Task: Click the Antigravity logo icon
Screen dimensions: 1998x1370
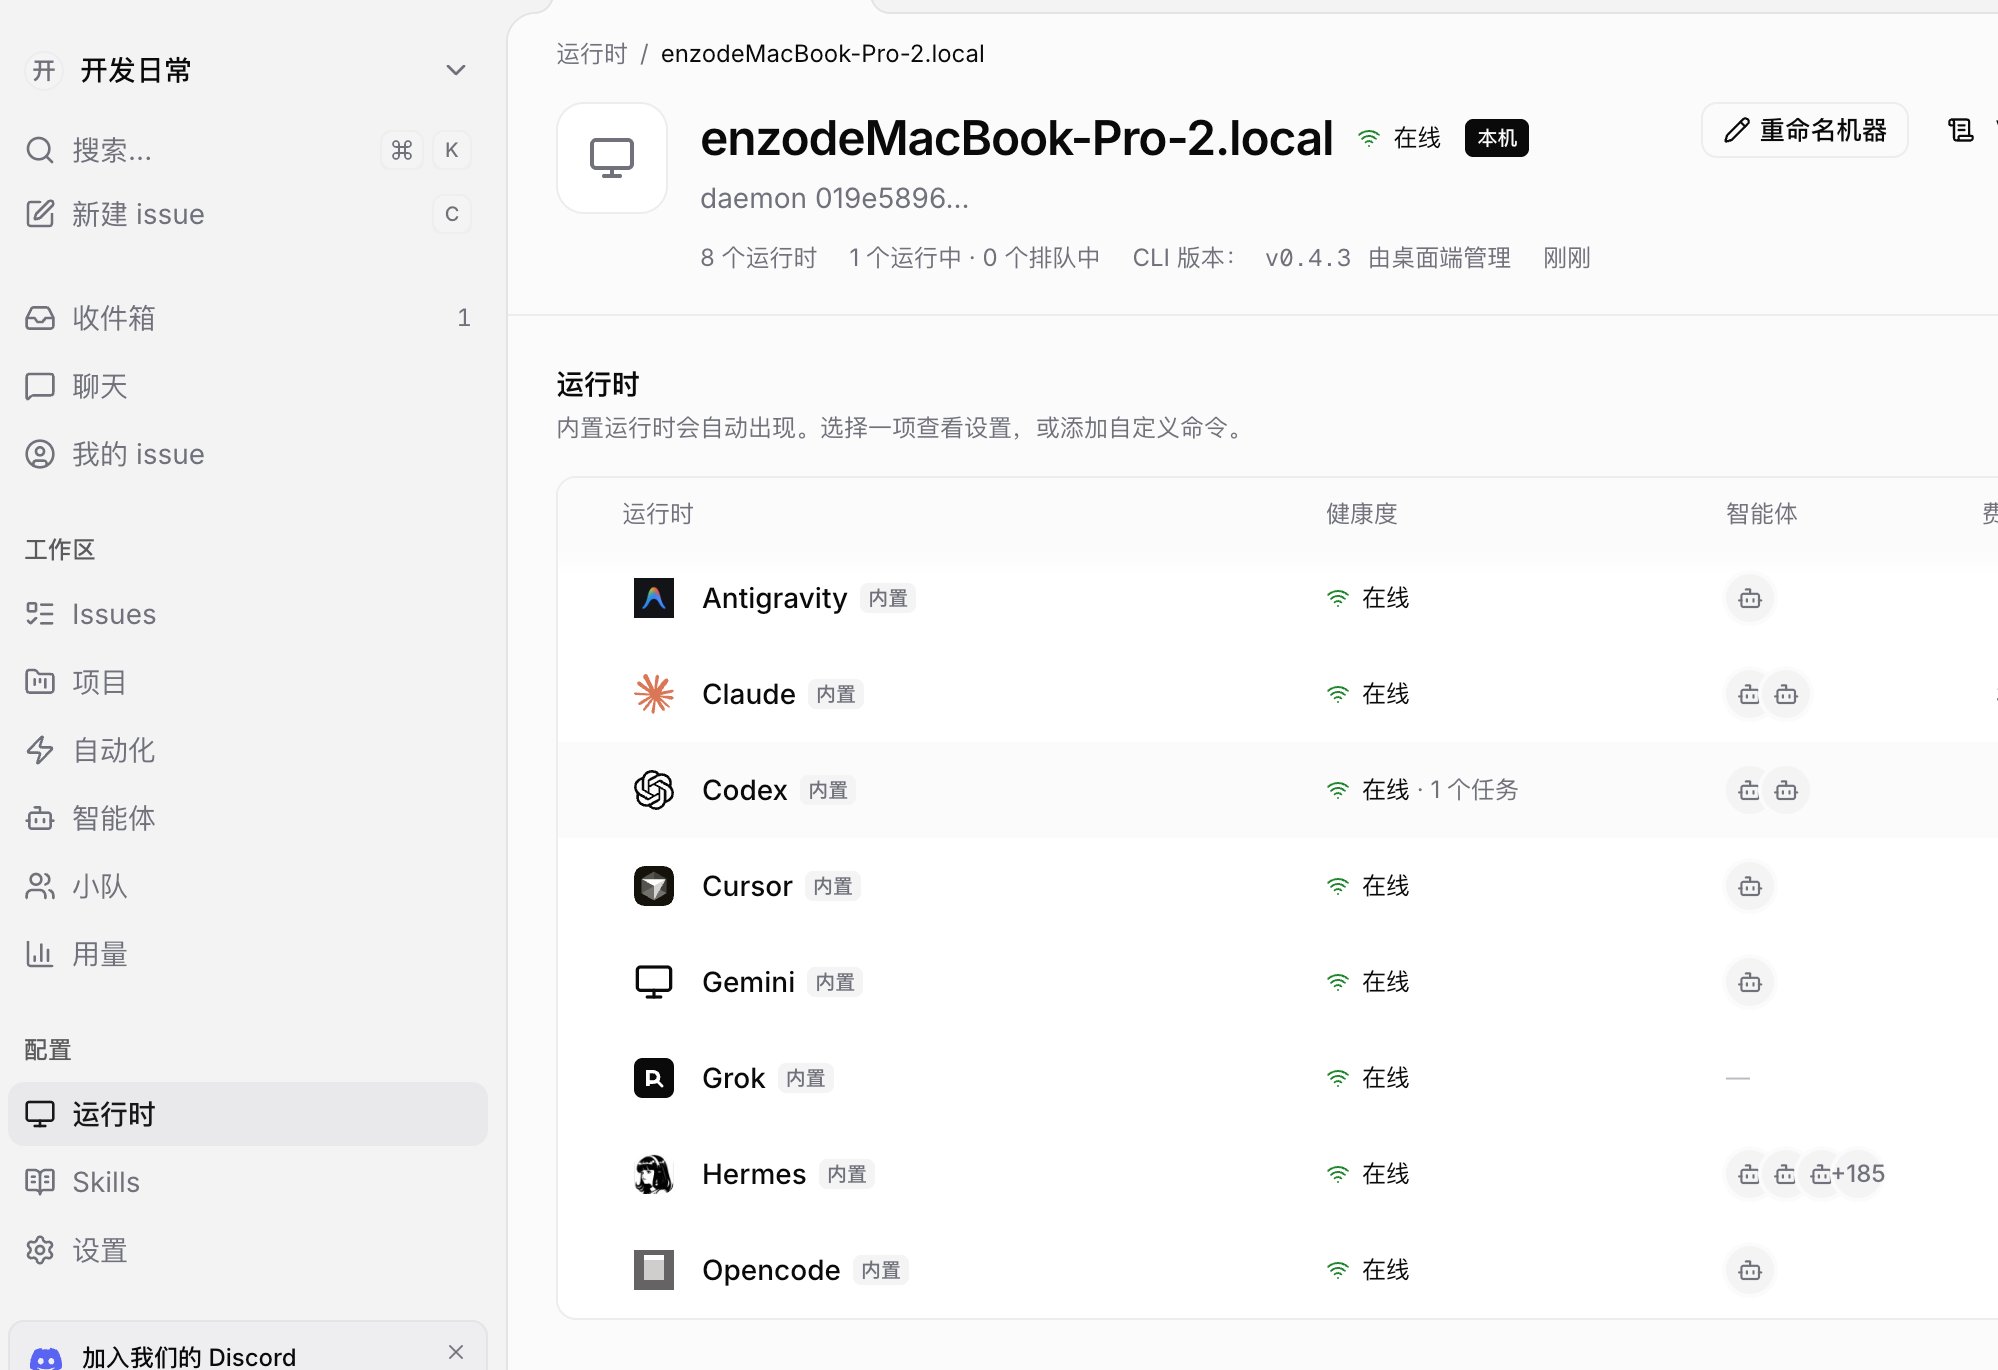Action: 654,598
